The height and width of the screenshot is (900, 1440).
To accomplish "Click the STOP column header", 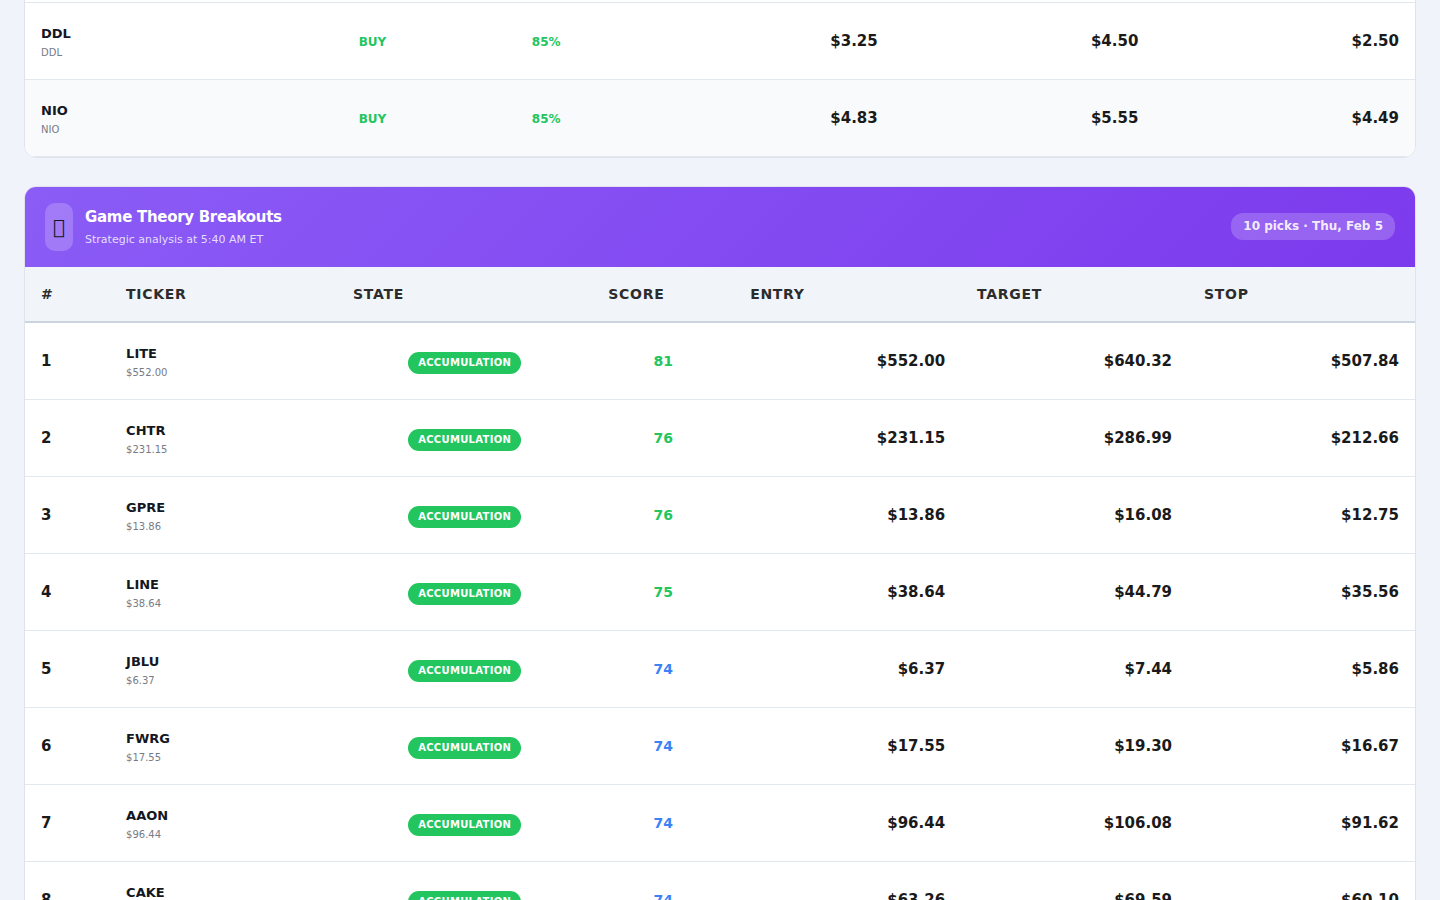I will [x=1225, y=294].
